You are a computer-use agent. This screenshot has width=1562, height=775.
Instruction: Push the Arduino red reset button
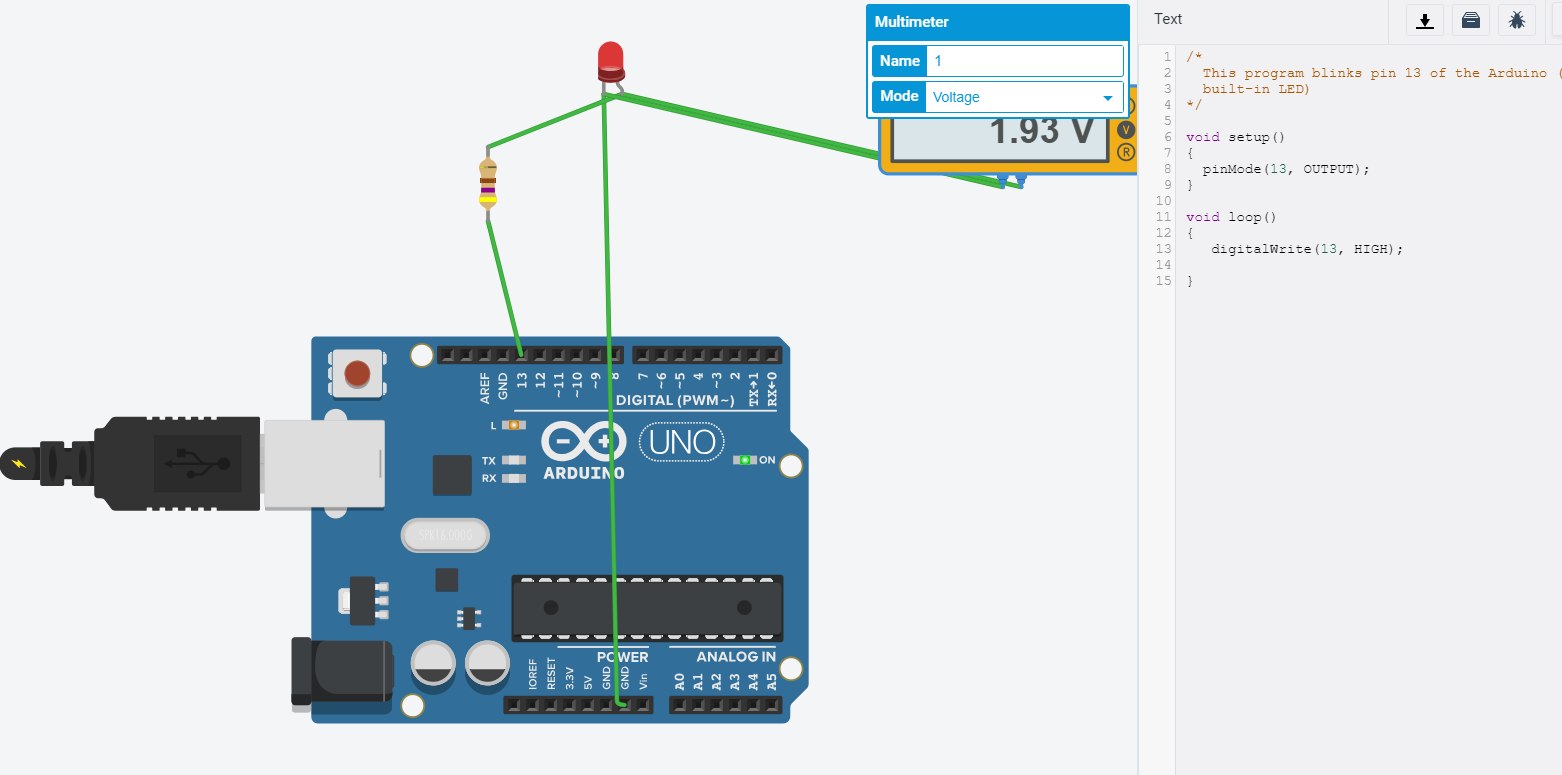[357, 375]
